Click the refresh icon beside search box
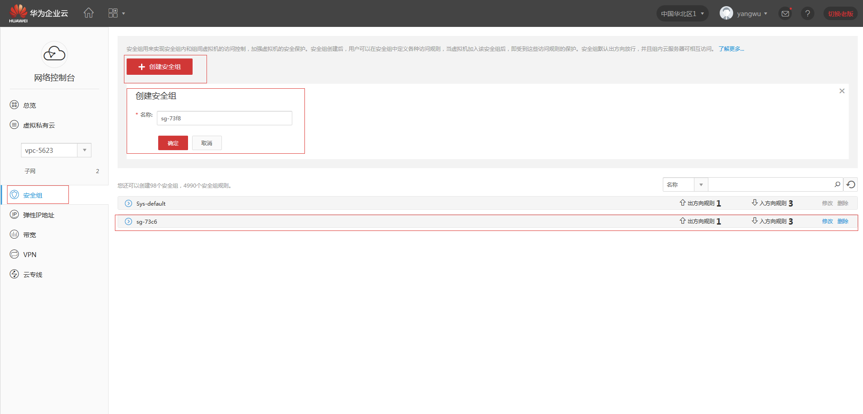863x414 pixels. (x=851, y=185)
